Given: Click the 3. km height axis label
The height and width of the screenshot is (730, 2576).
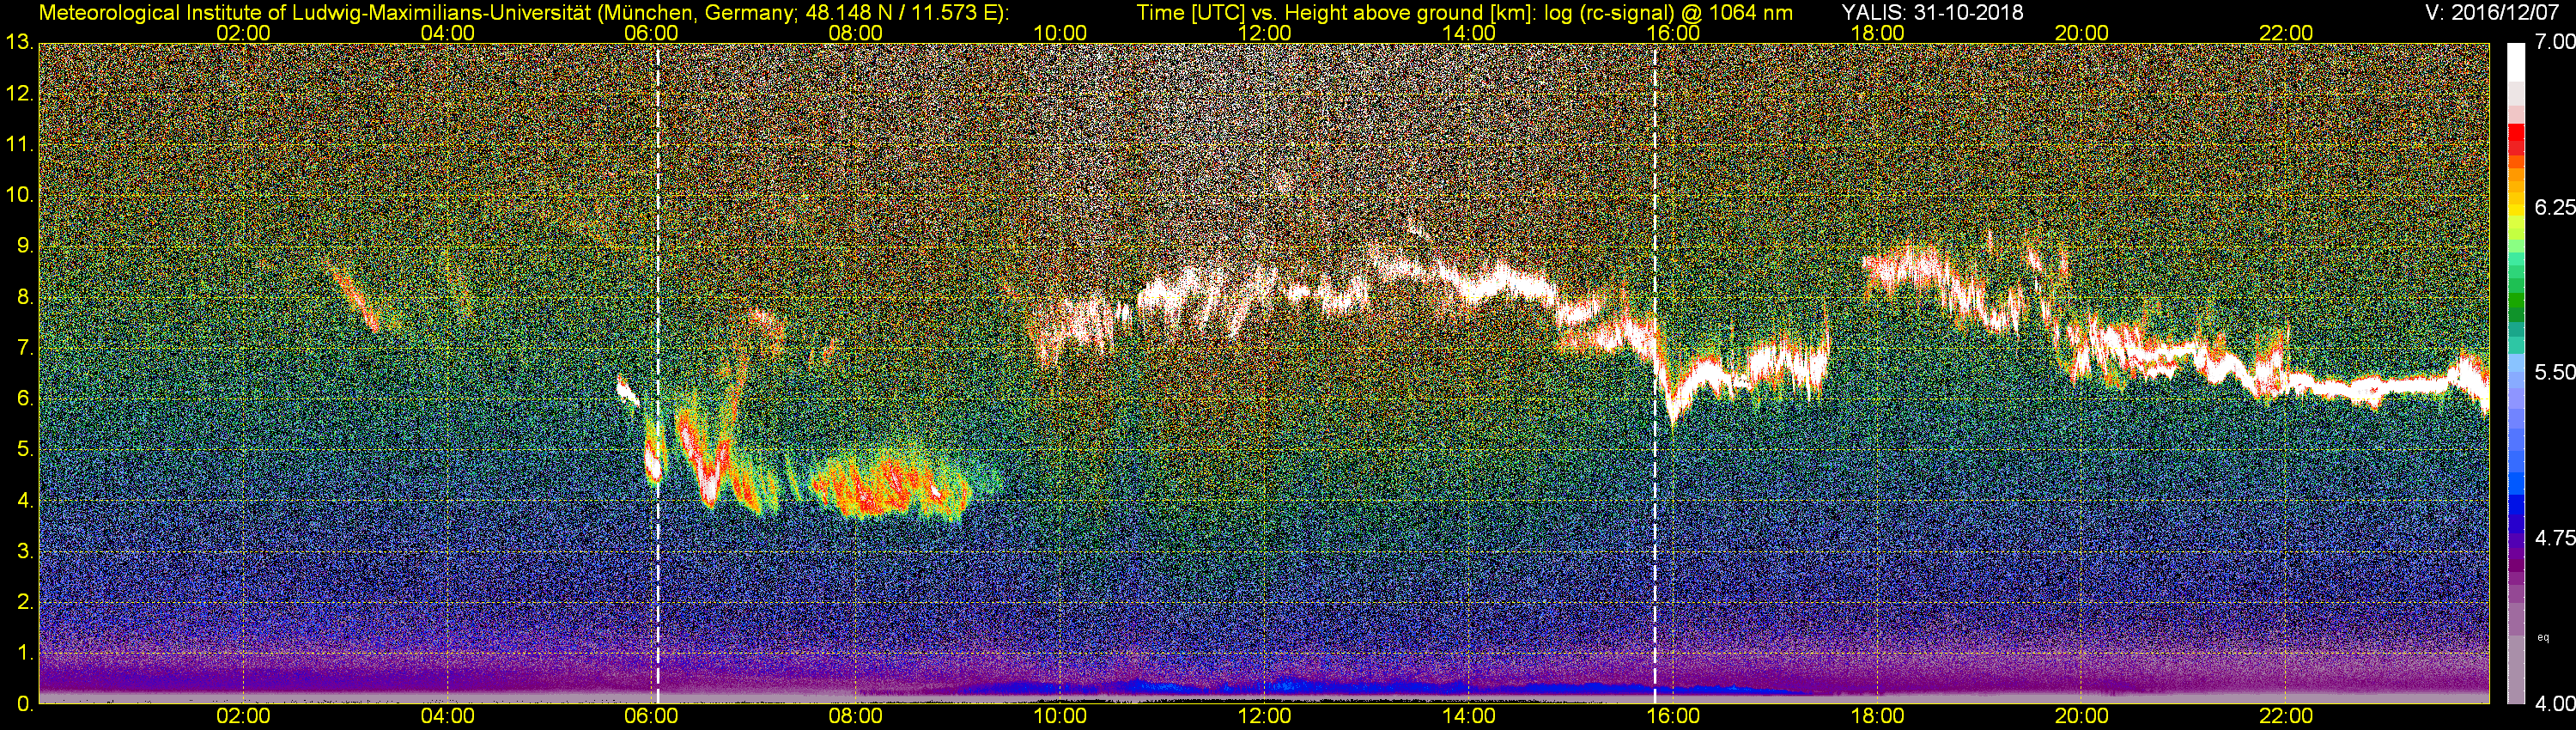Looking at the screenshot, I should (x=24, y=552).
